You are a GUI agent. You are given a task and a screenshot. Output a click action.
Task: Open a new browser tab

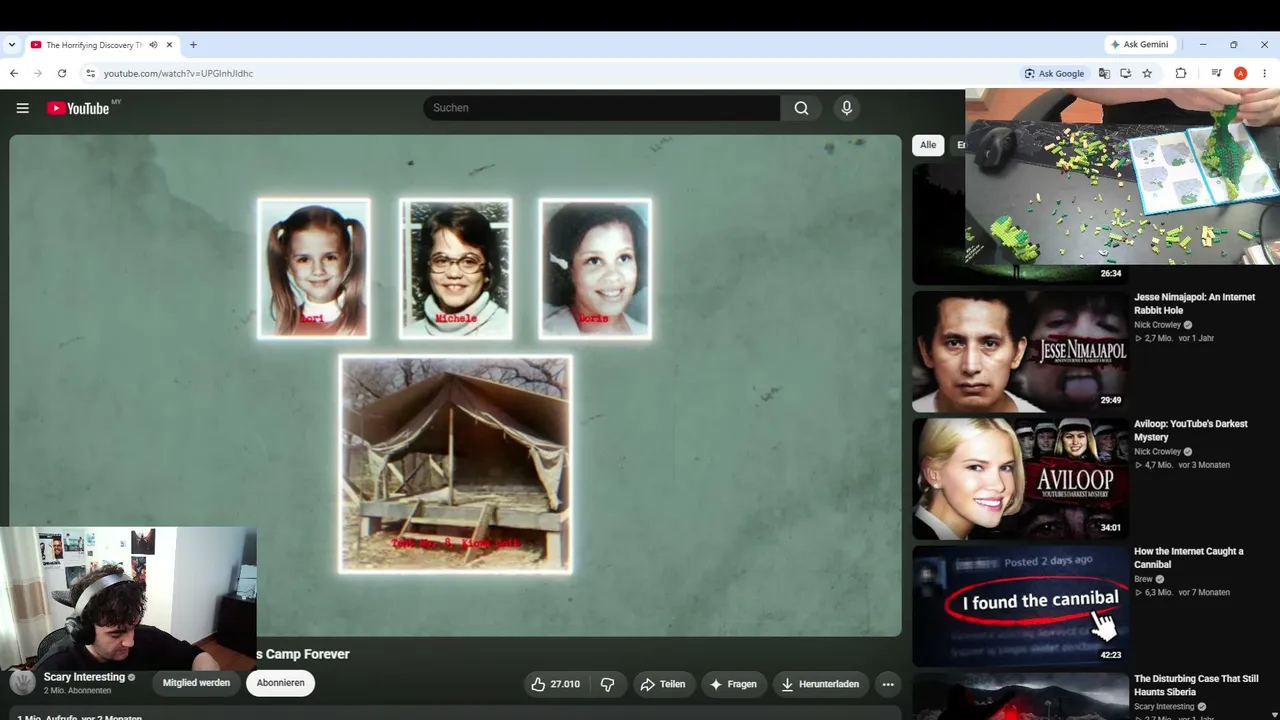pyautogui.click(x=193, y=45)
